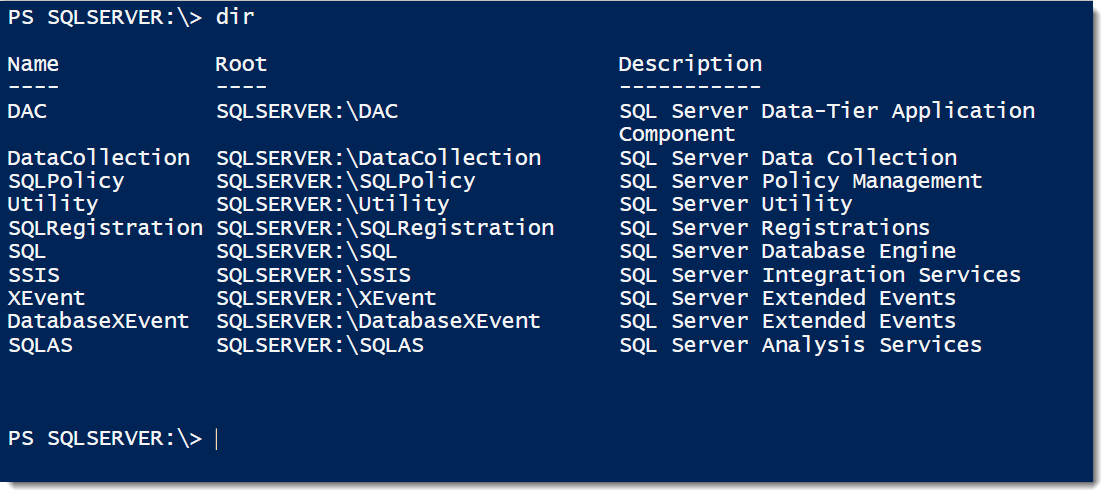Click the Description column header
Screen dimensions: 1108x497
pyautogui.click(x=690, y=64)
